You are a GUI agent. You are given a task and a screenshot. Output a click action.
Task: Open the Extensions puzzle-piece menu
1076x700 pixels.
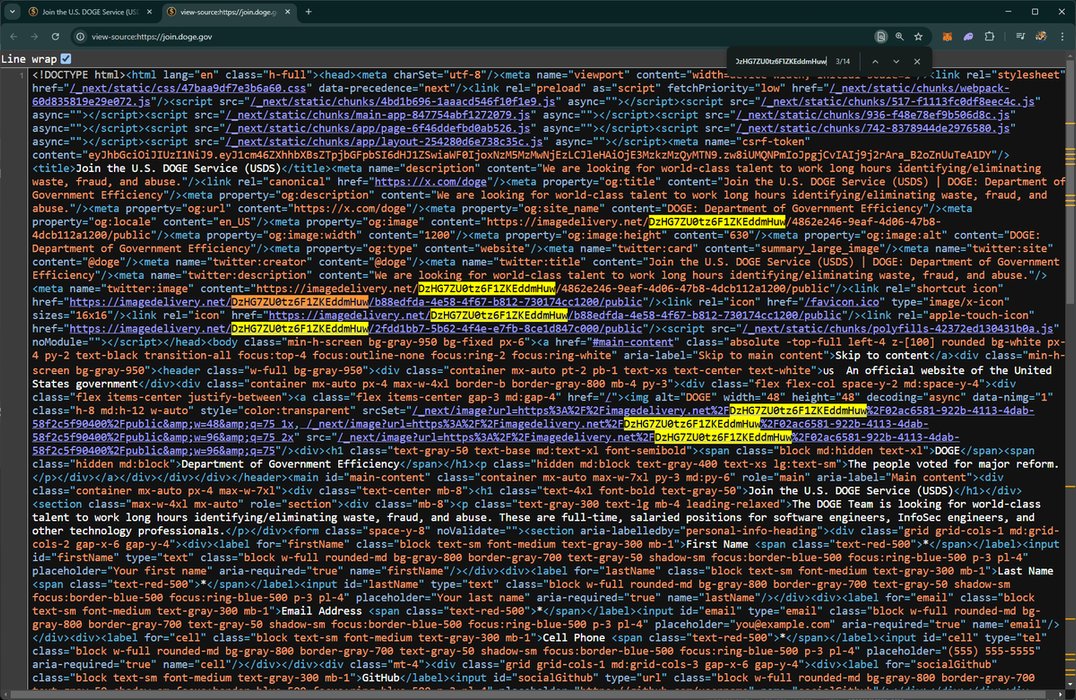(x=990, y=36)
